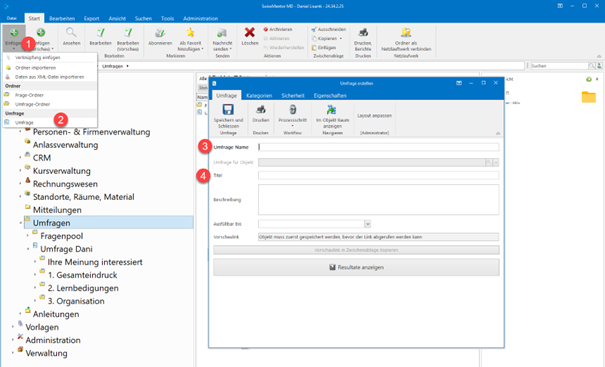Screen dimensions: 605x367
Task: Open the Export ribbon tab
Action: click(x=91, y=18)
